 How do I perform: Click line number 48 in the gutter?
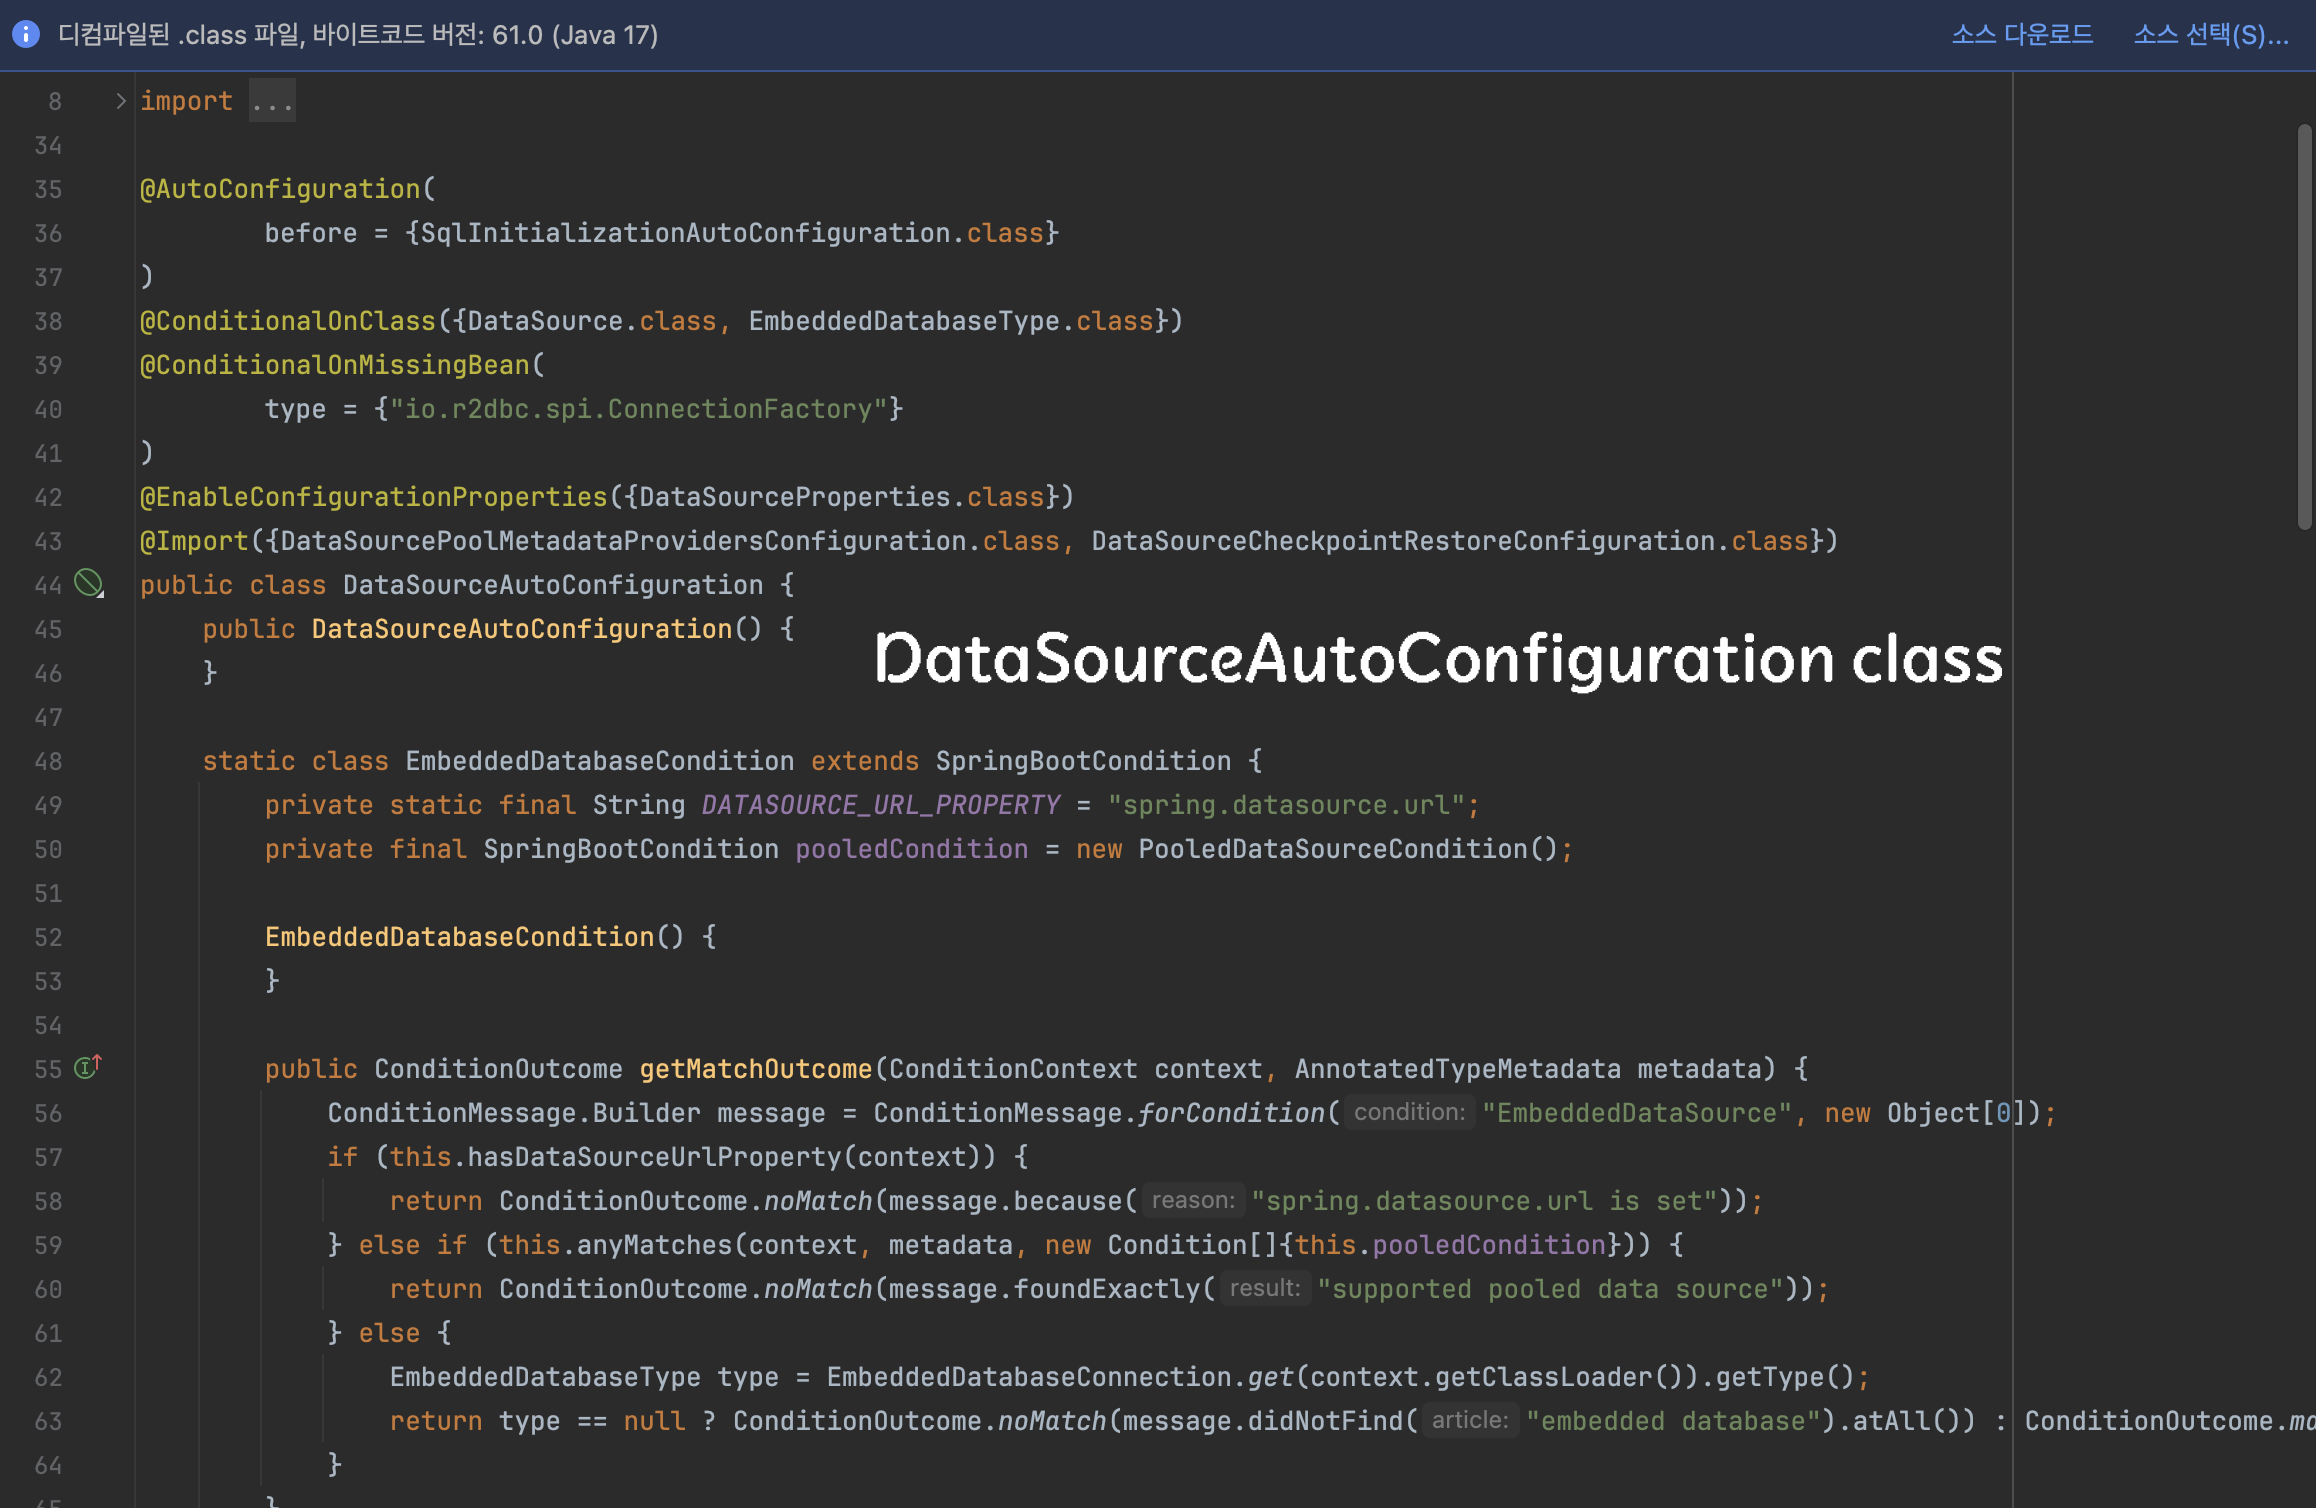point(48,761)
